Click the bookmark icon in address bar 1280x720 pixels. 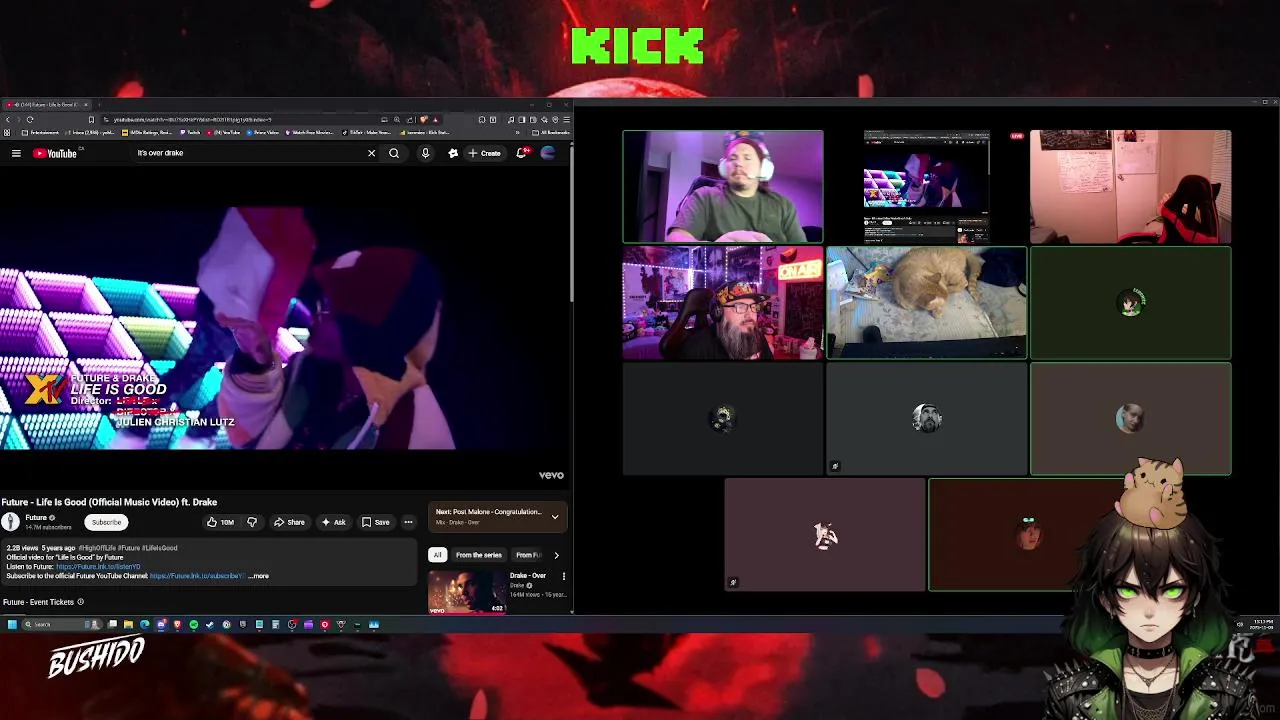pos(91,119)
